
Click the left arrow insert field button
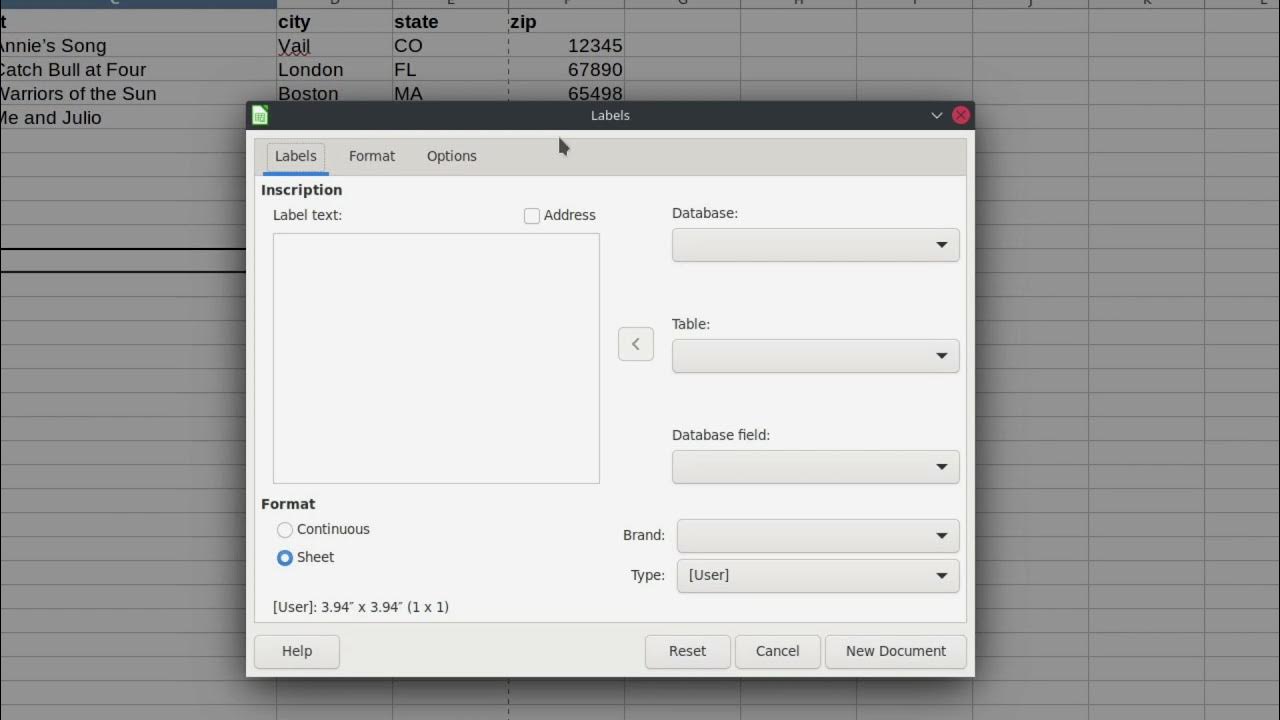(x=636, y=344)
